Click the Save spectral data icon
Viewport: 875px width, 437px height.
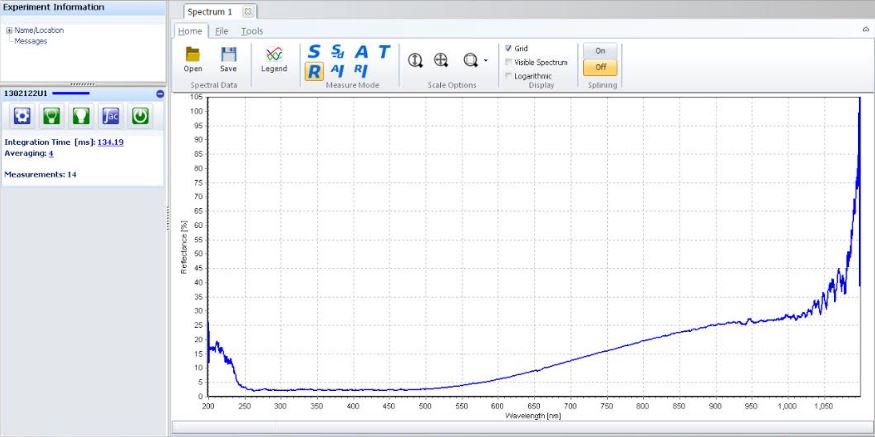click(x=228, y=55)
